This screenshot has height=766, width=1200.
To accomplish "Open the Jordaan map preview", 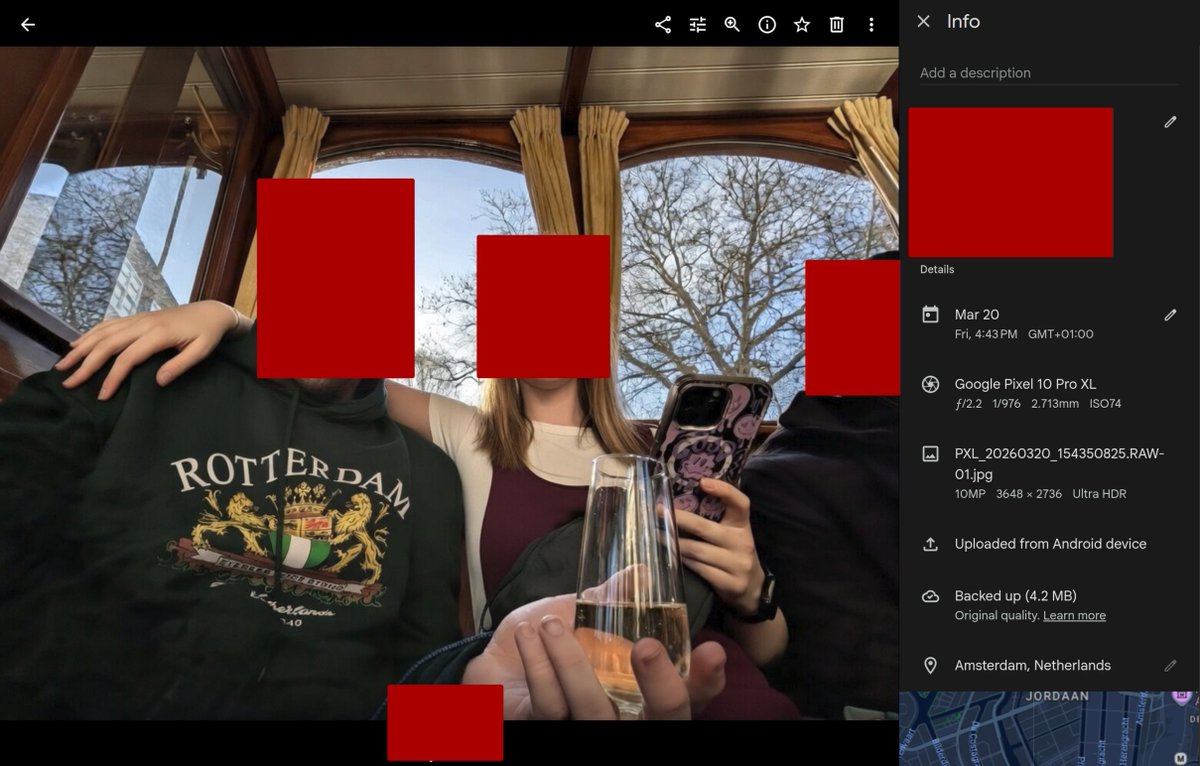I will pyautogui.click(x=1049, y=728).
